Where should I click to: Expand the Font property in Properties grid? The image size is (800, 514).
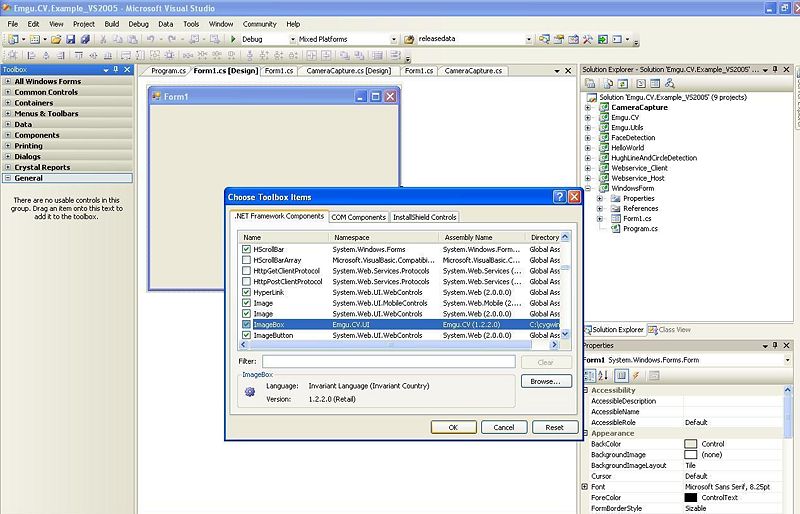point(585,487)
